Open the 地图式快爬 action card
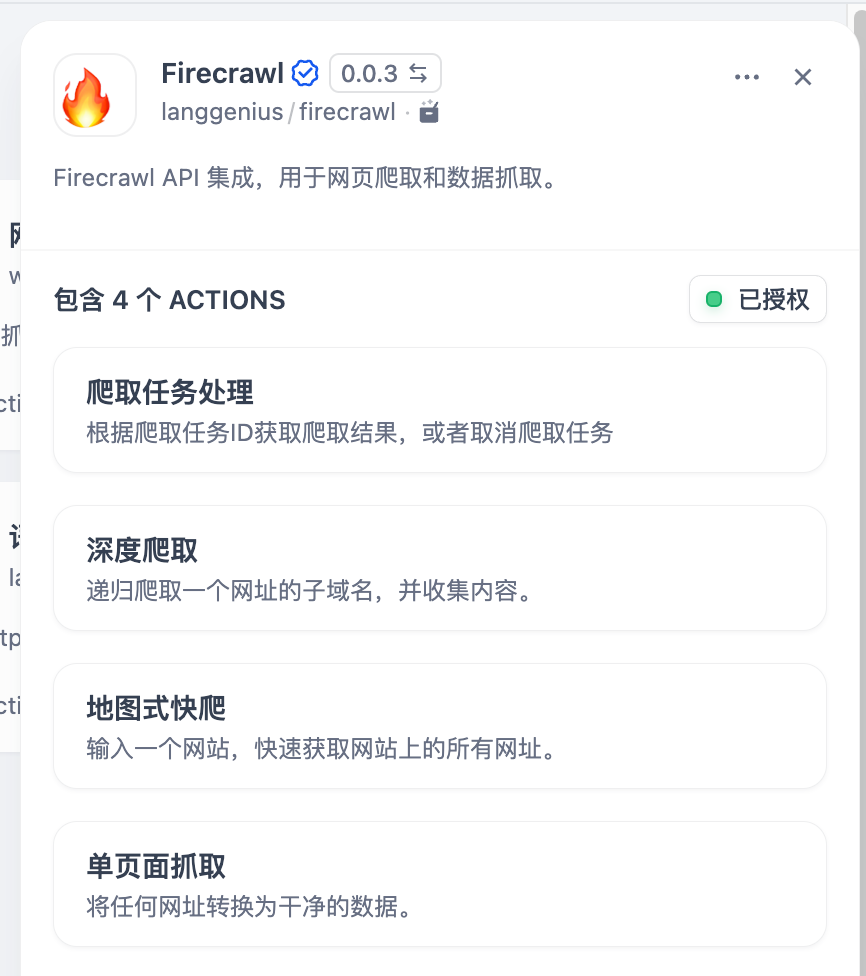866x976 pixels. click(x=440, y=726)
